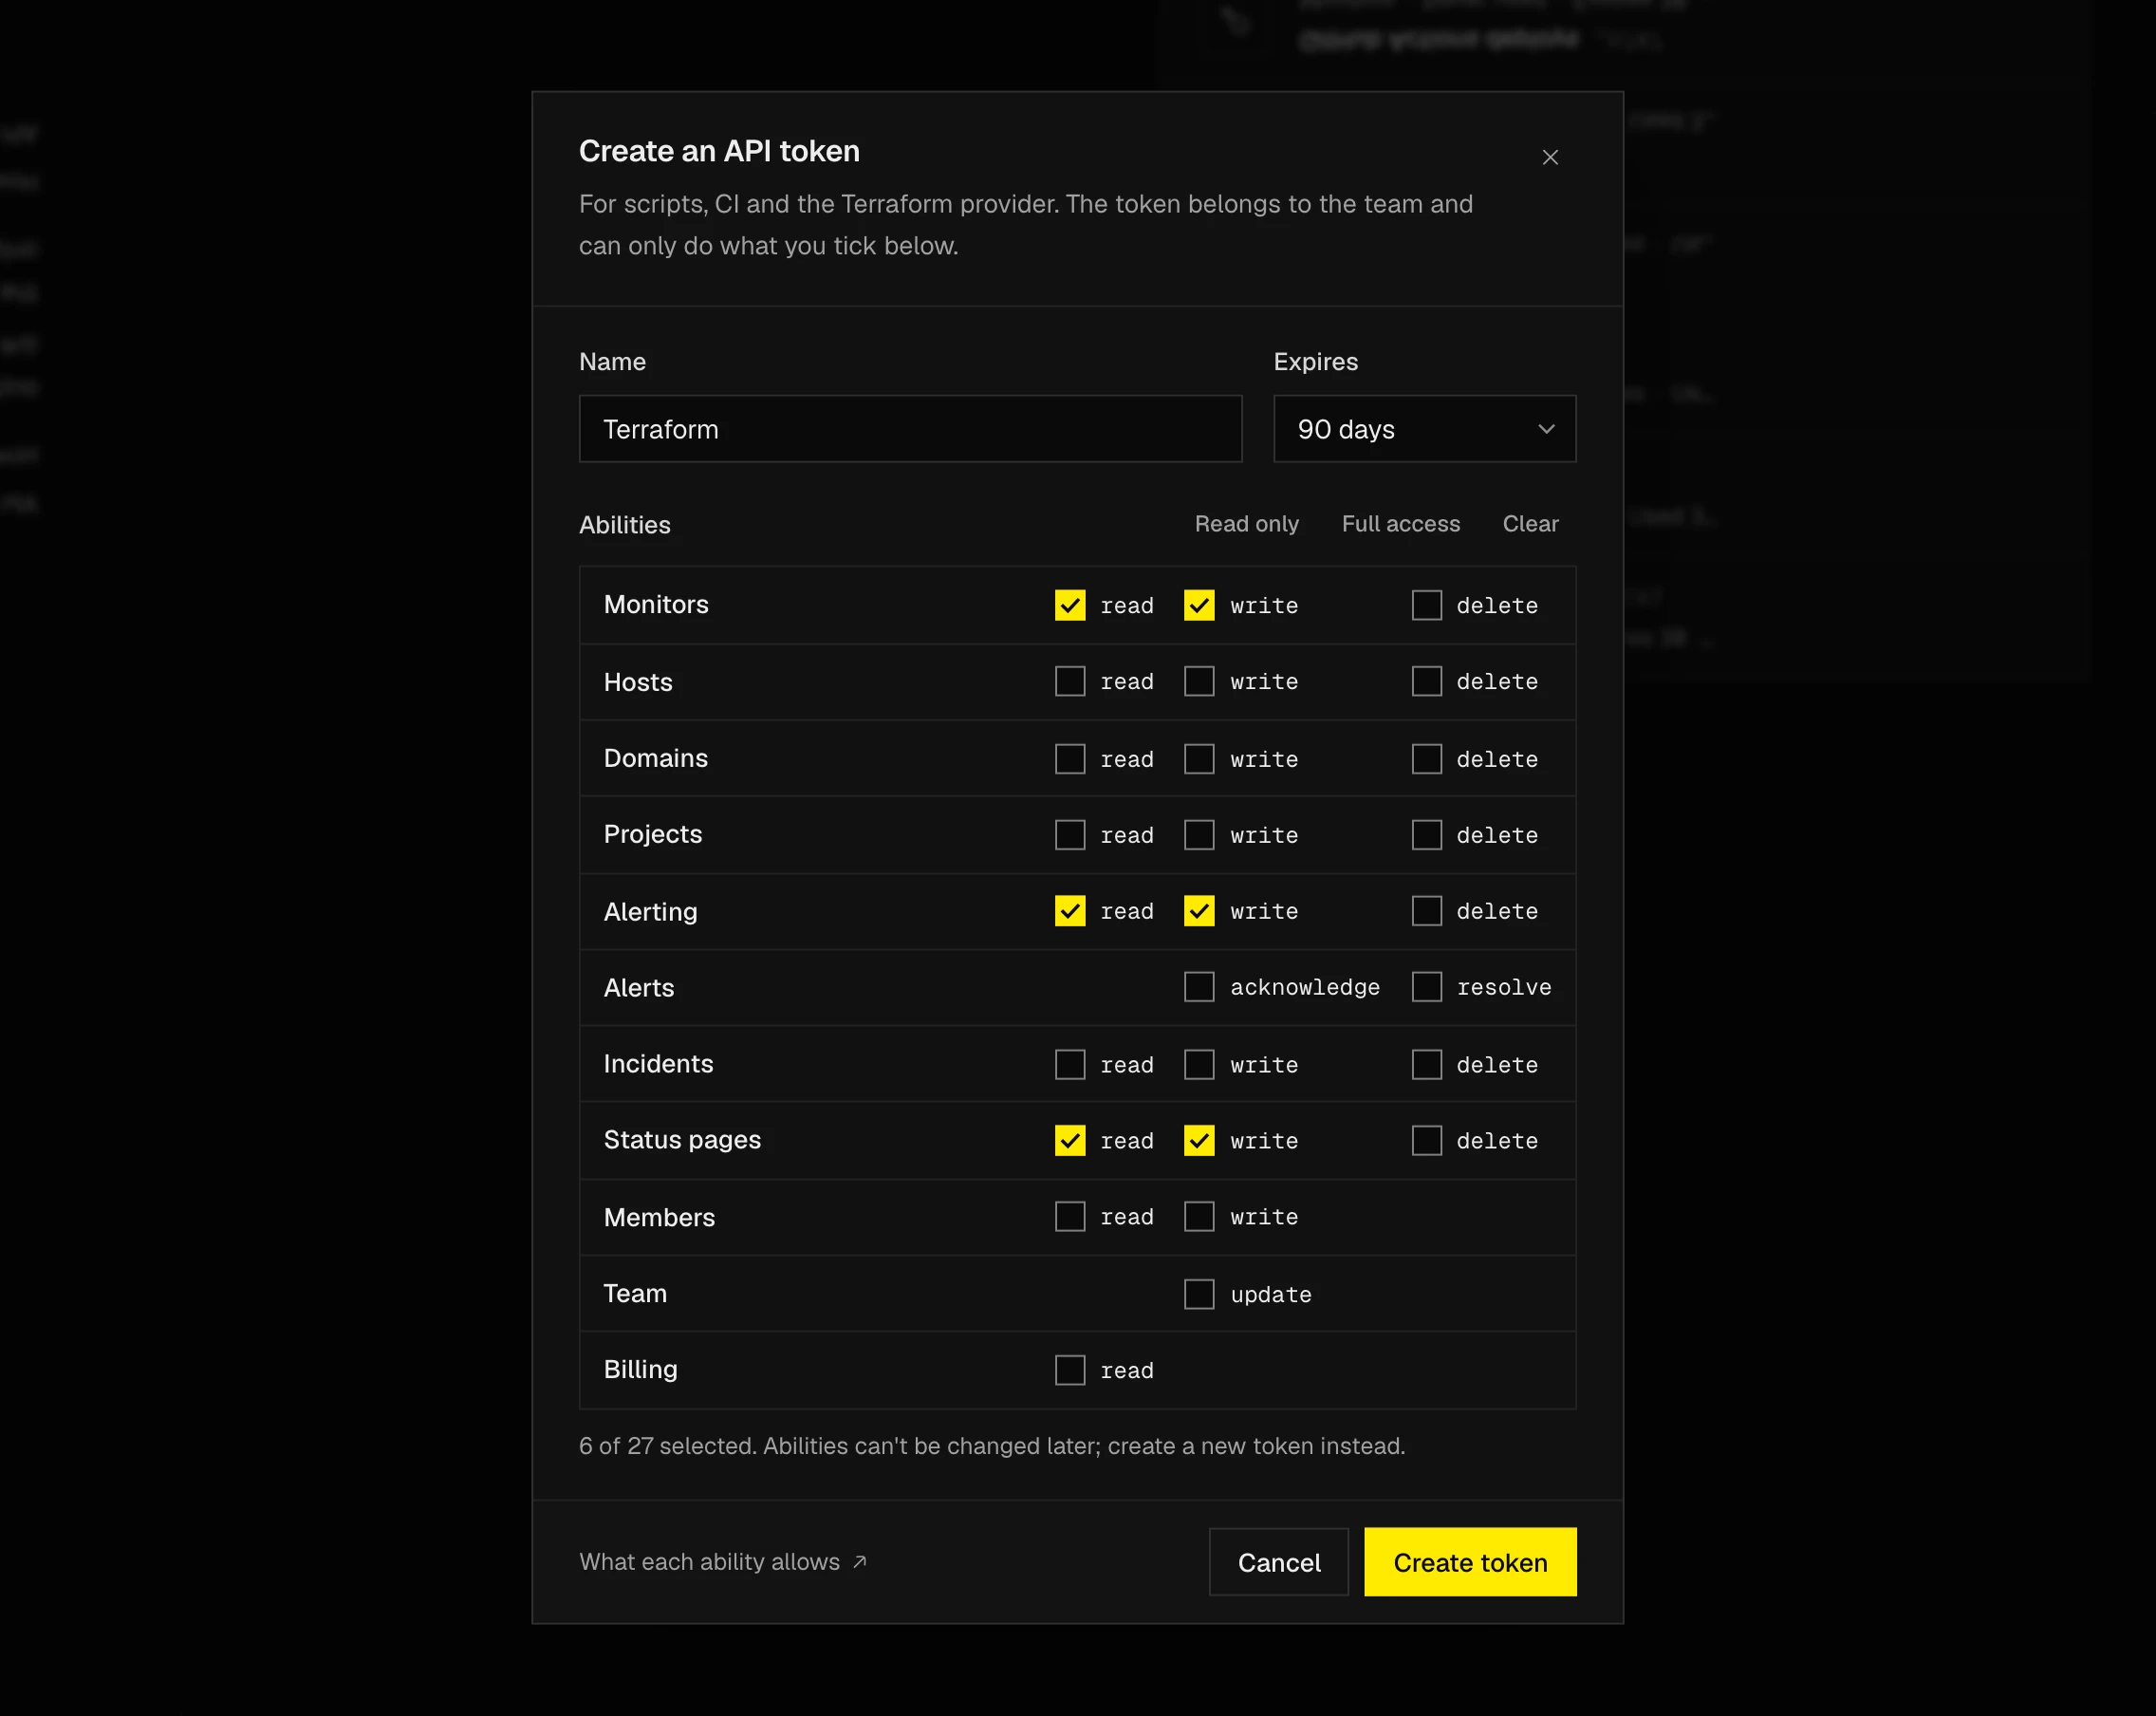Uncheck Alerting write ability
2156x1716 pixels.
pos(1199,911)
